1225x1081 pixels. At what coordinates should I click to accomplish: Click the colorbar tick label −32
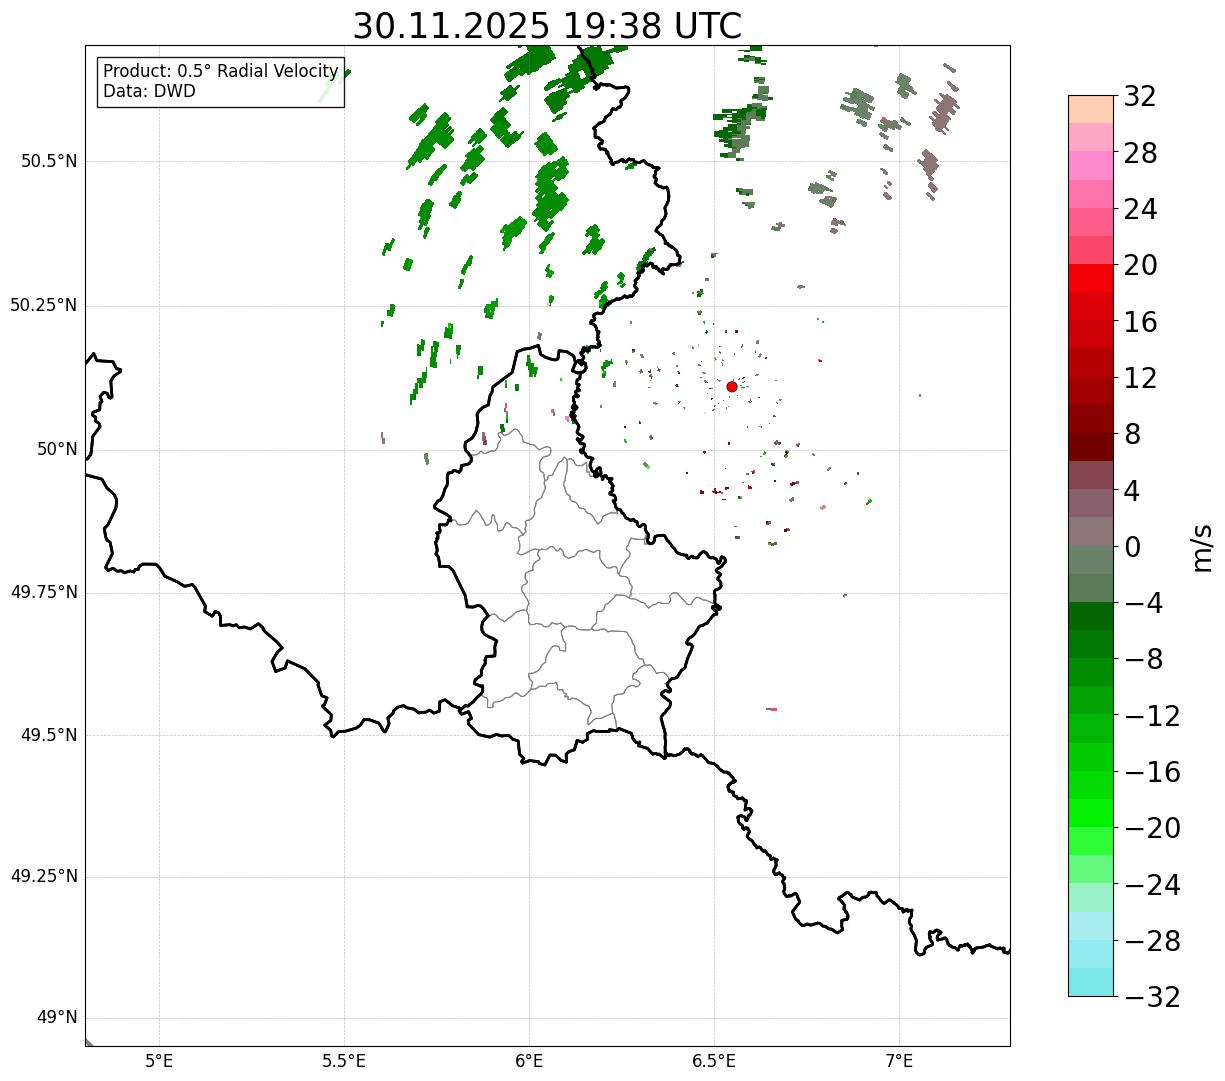point(1152,997)
